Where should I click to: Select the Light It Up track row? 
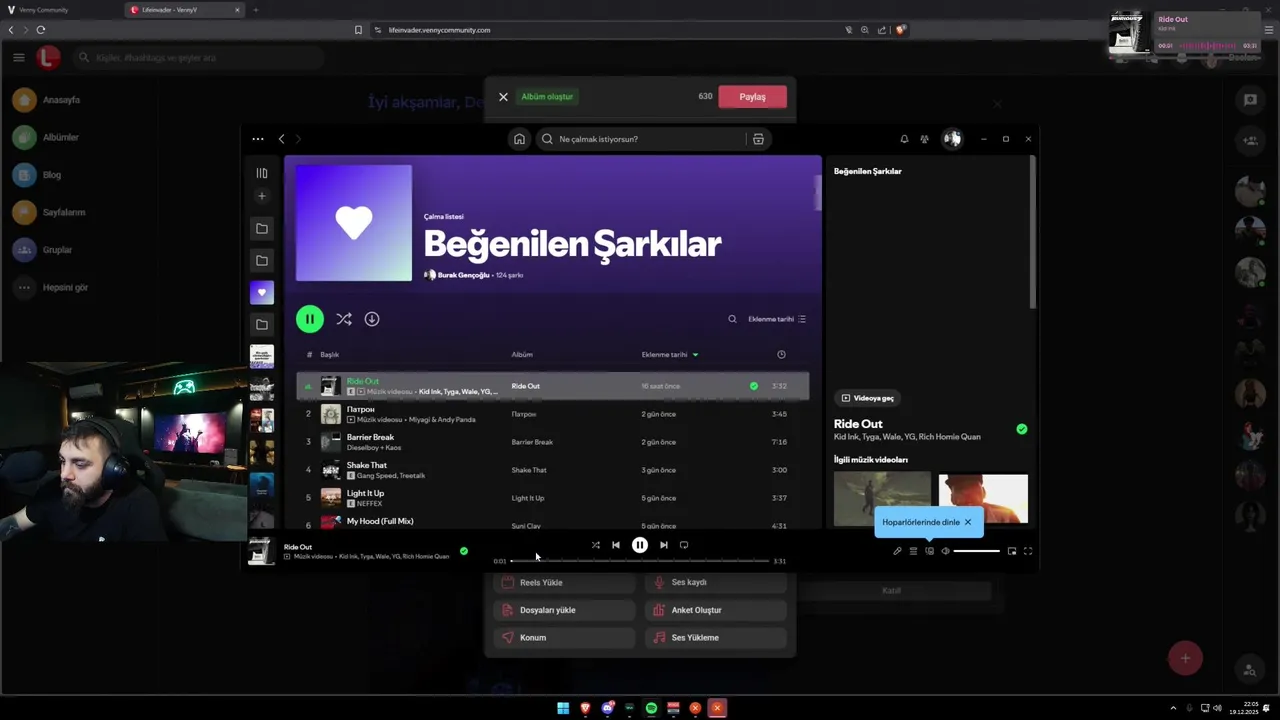coord(553,498)
